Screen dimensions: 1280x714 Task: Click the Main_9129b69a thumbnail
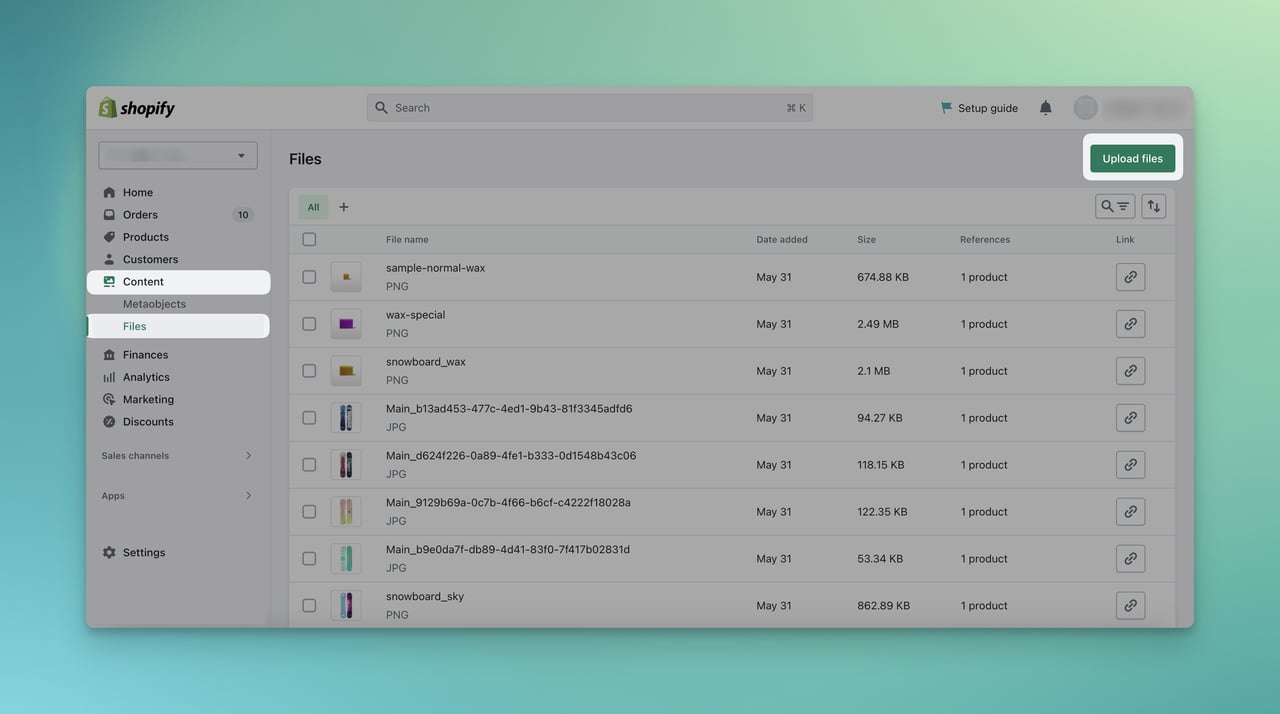(346, 512)
